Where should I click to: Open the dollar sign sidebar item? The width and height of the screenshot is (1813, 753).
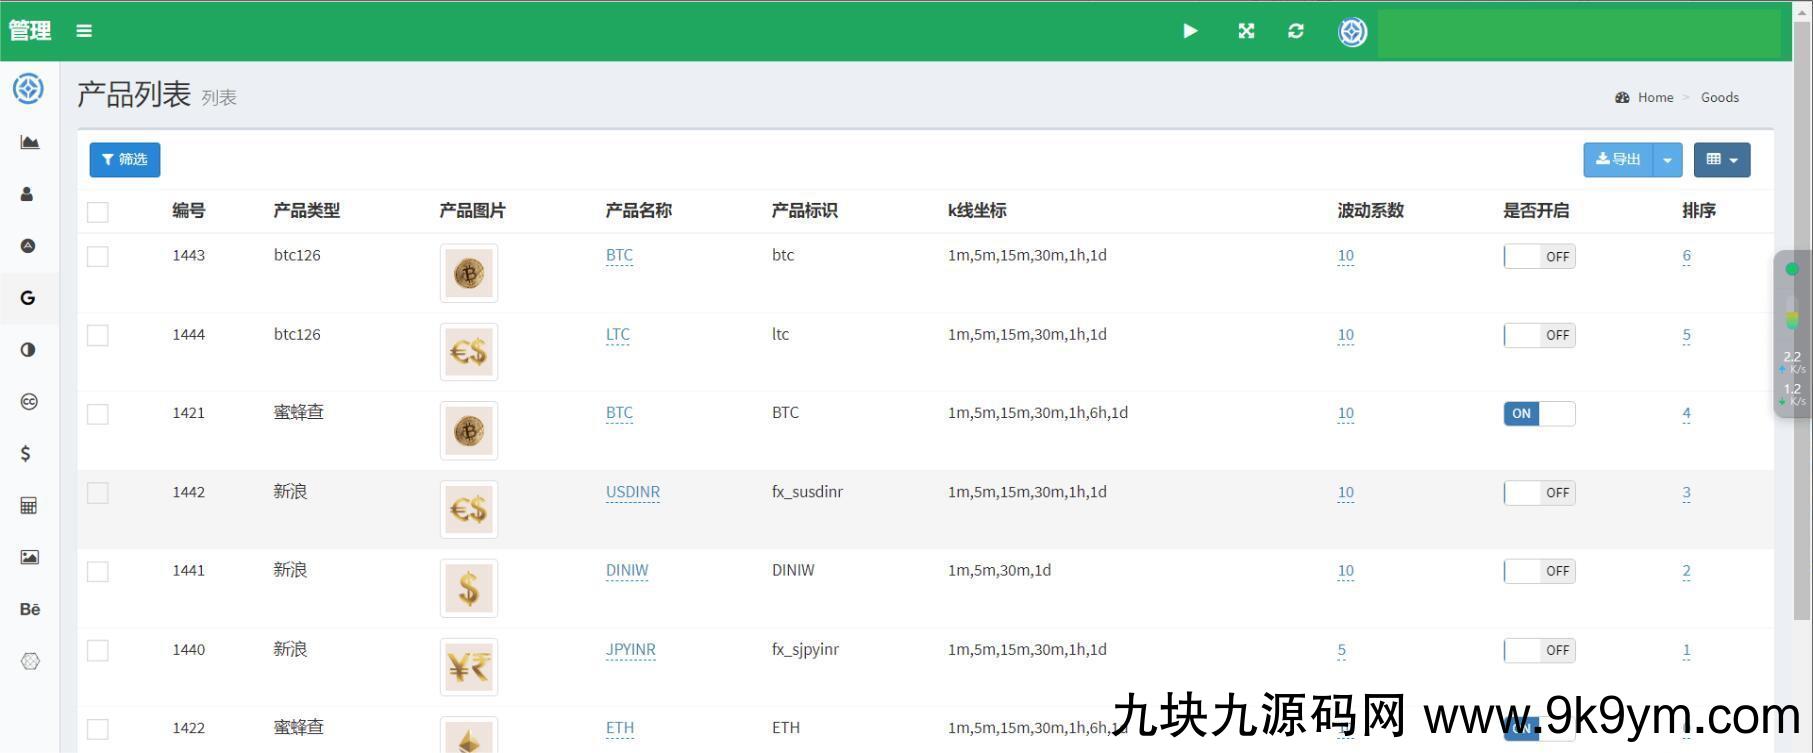click(26, 454)
